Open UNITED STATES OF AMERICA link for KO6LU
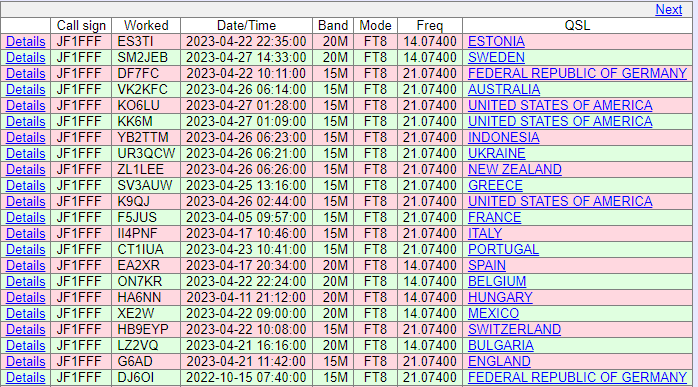Image resolution: width=698 pixels, height=387 pixels. coord(560,106)
